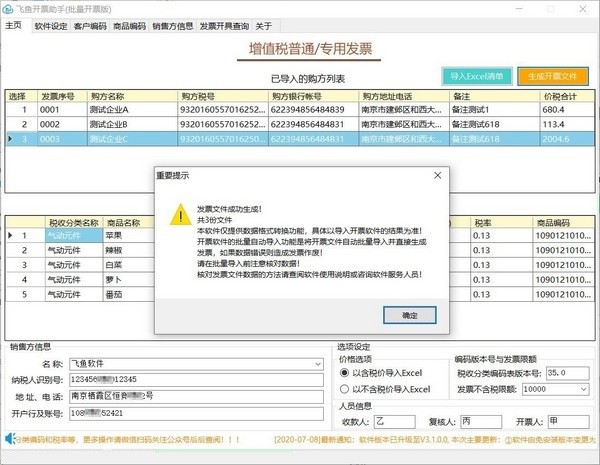This screenshot has width=600, height=465.
Task: Click the 开户行及账号 input field
Action: (196, 413)
